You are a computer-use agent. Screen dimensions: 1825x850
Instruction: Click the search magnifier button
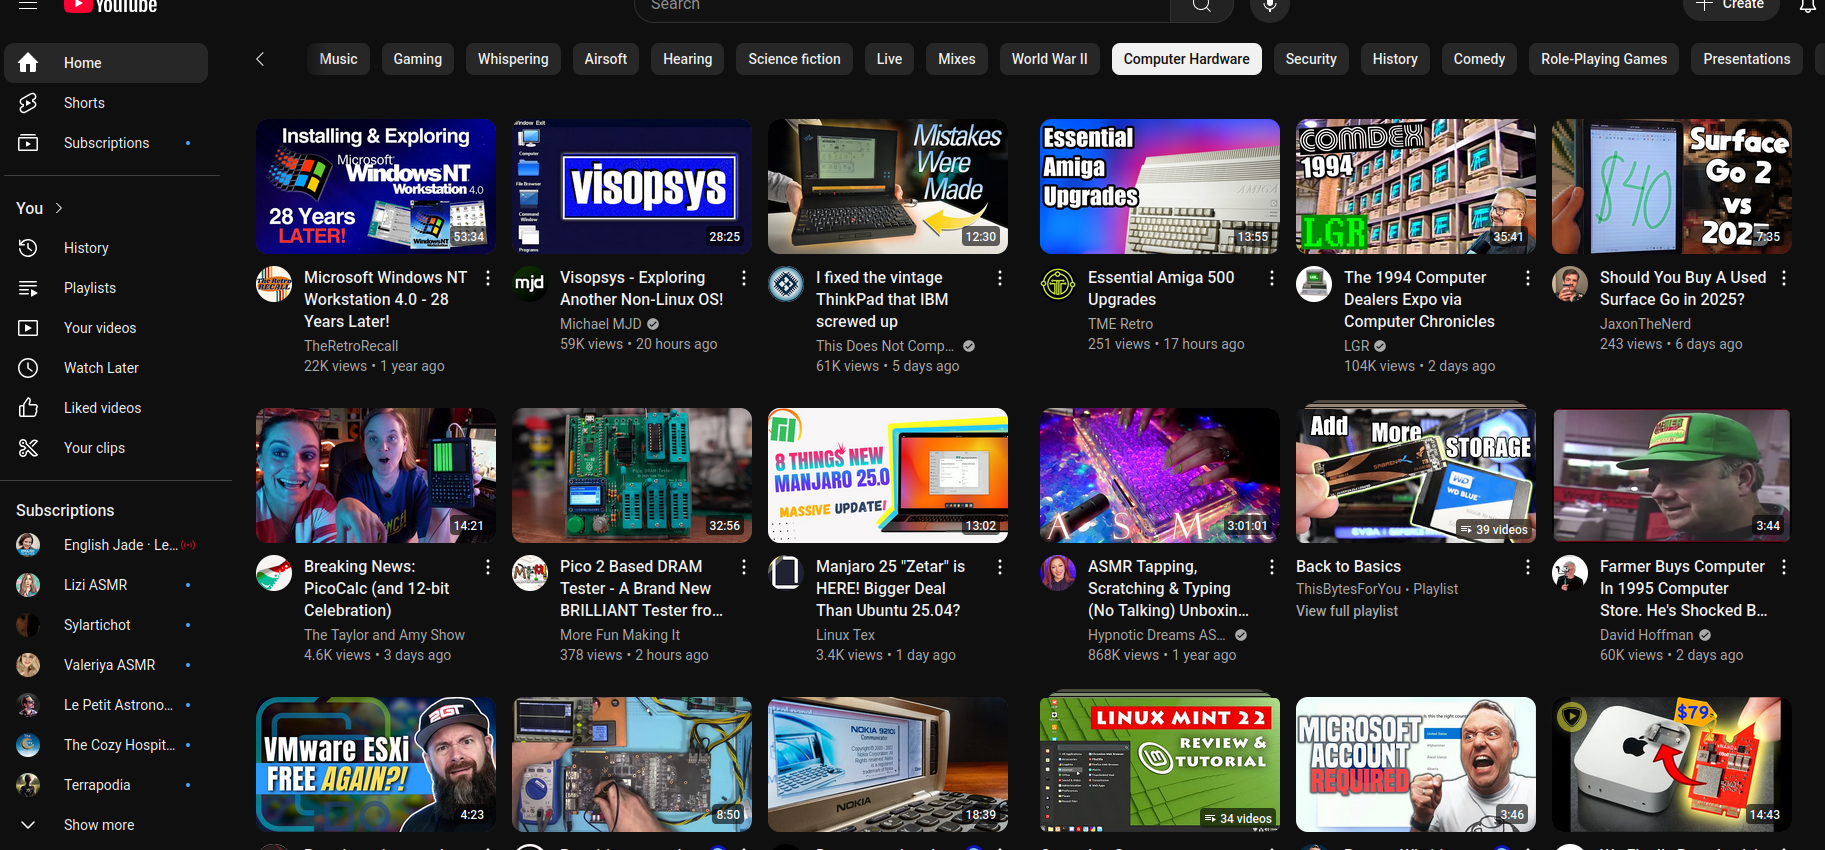pos(1202,6)
